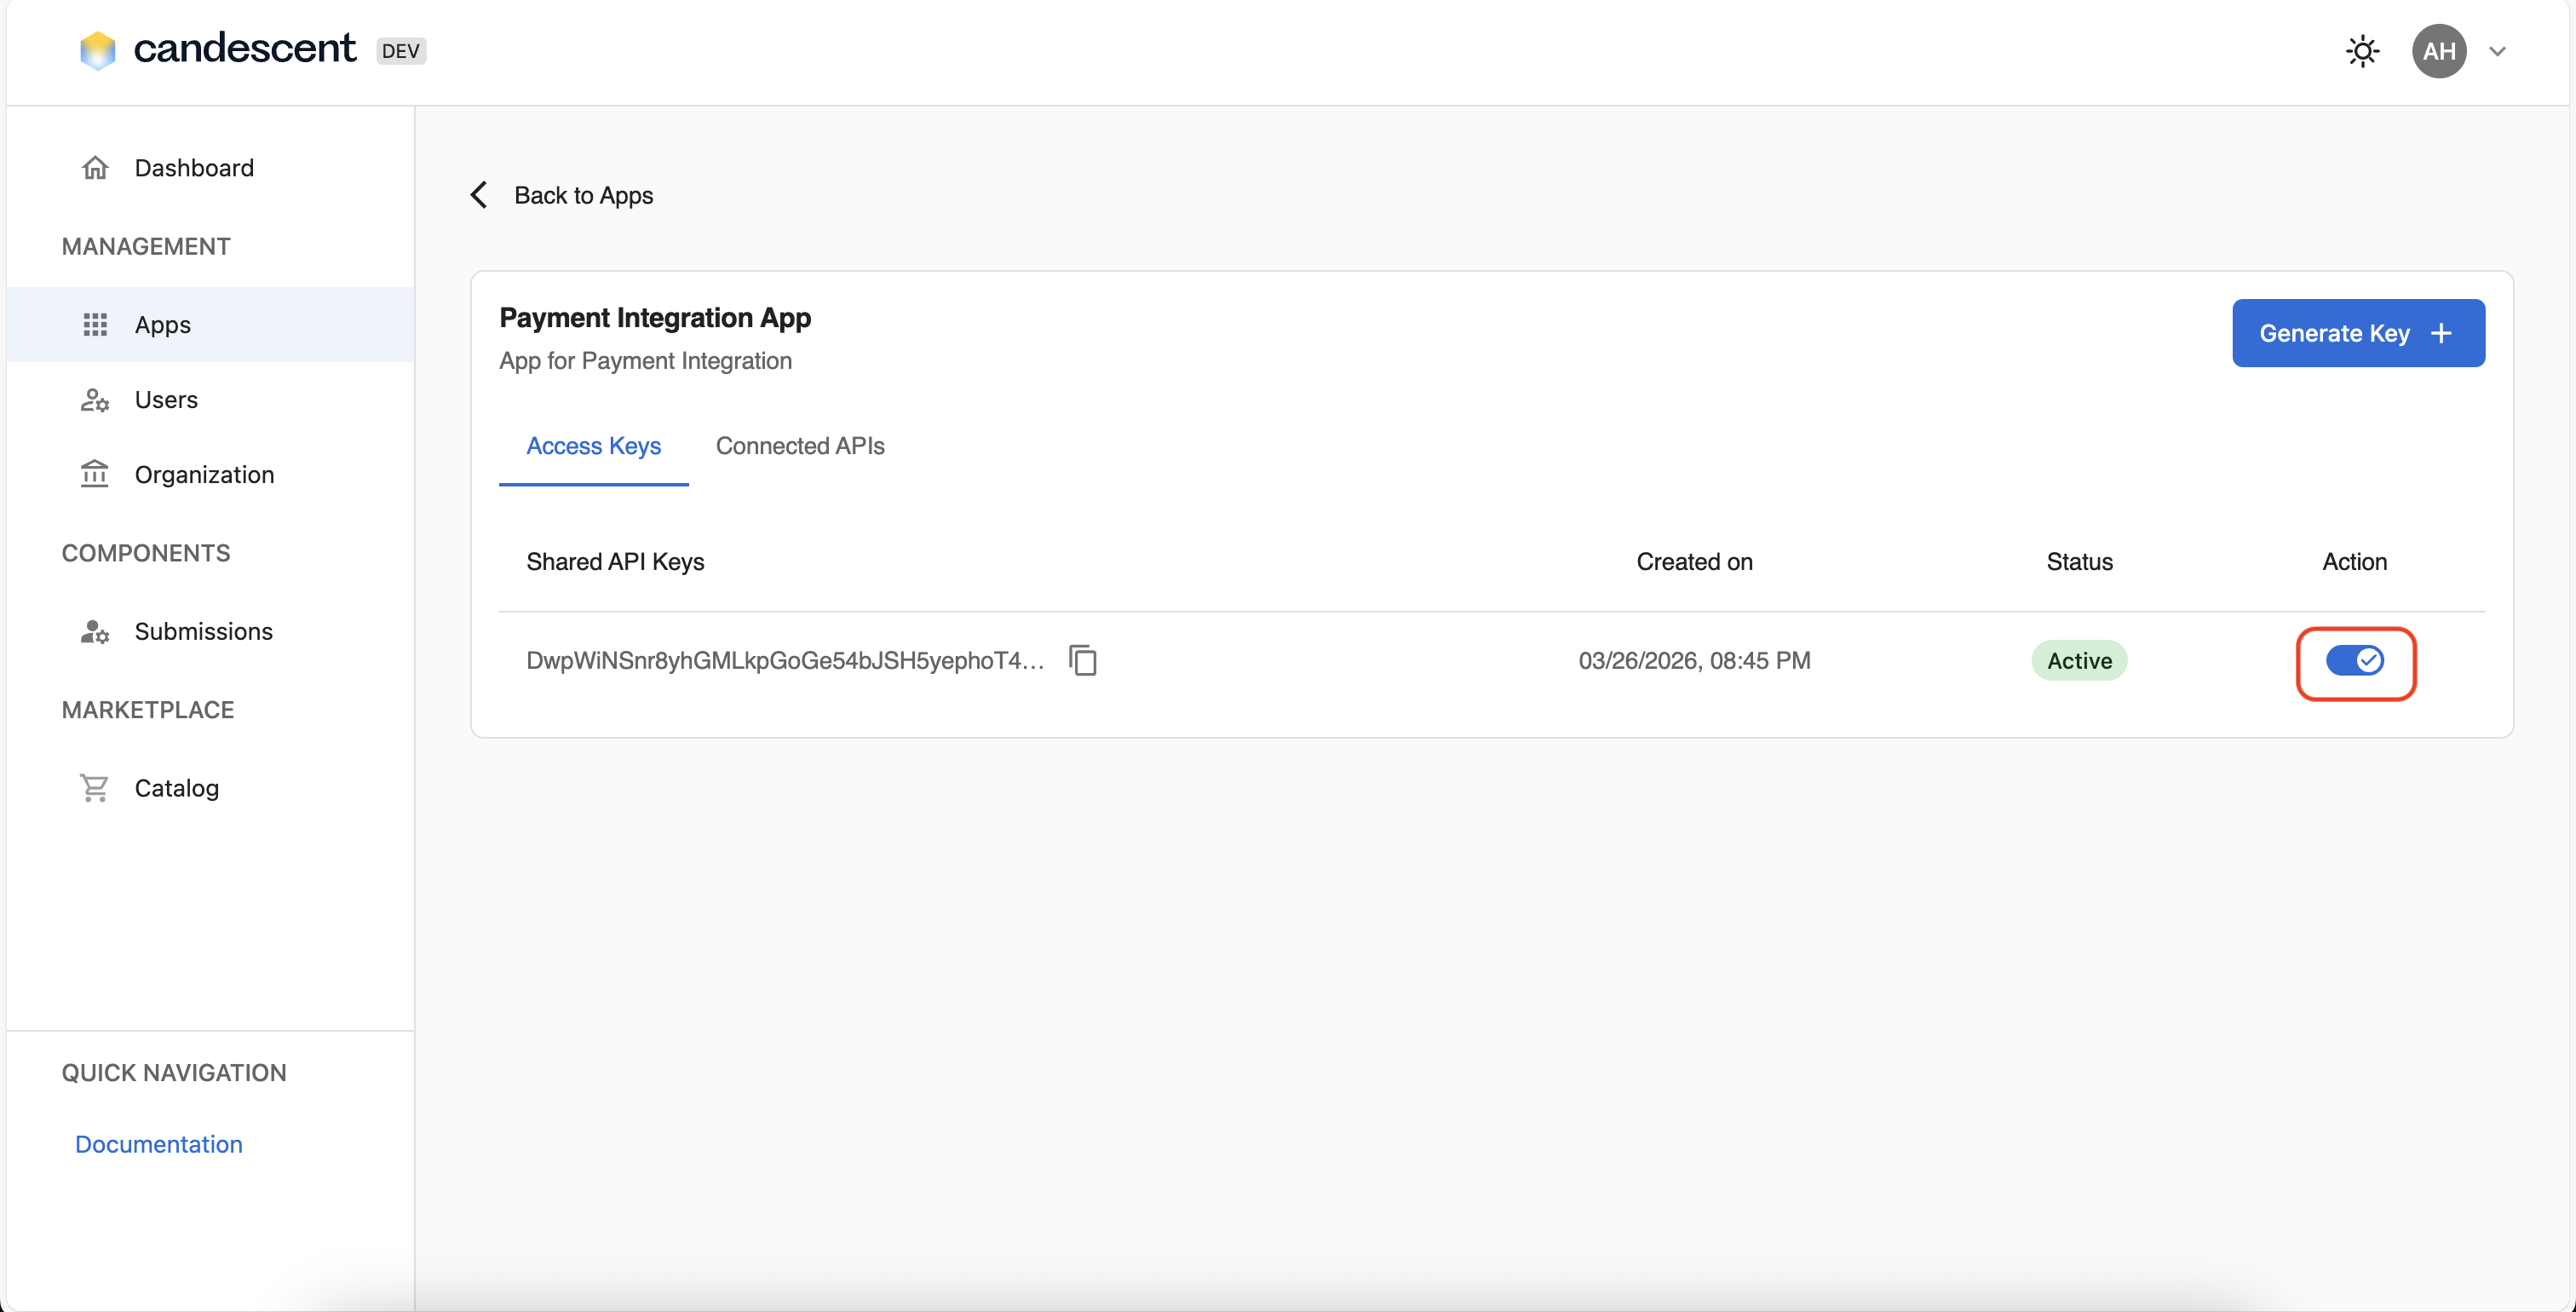Click the Organization building icon

(x=95, y=474)
